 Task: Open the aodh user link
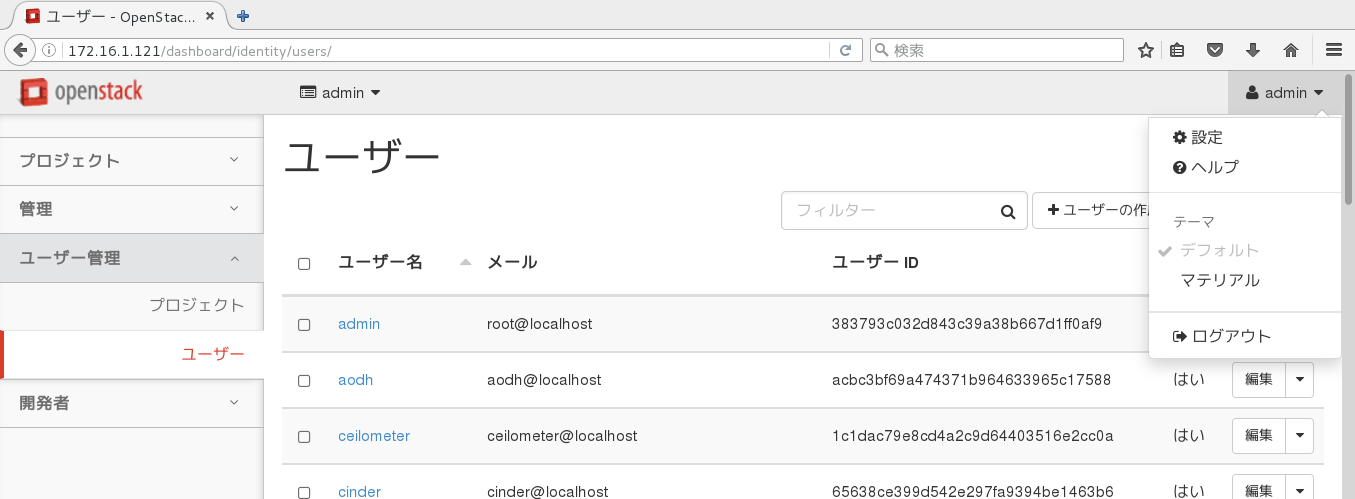tap(355, 380)
